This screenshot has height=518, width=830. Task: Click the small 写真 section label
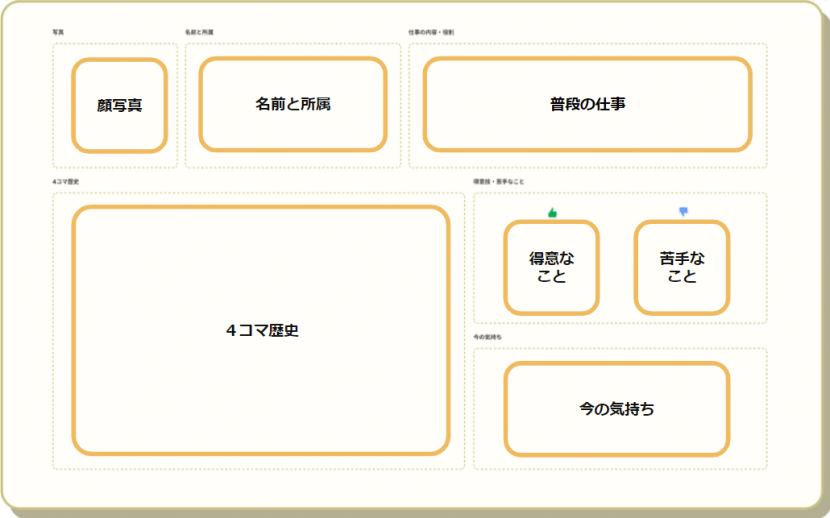pyautogui.click(x=58, y=32)
